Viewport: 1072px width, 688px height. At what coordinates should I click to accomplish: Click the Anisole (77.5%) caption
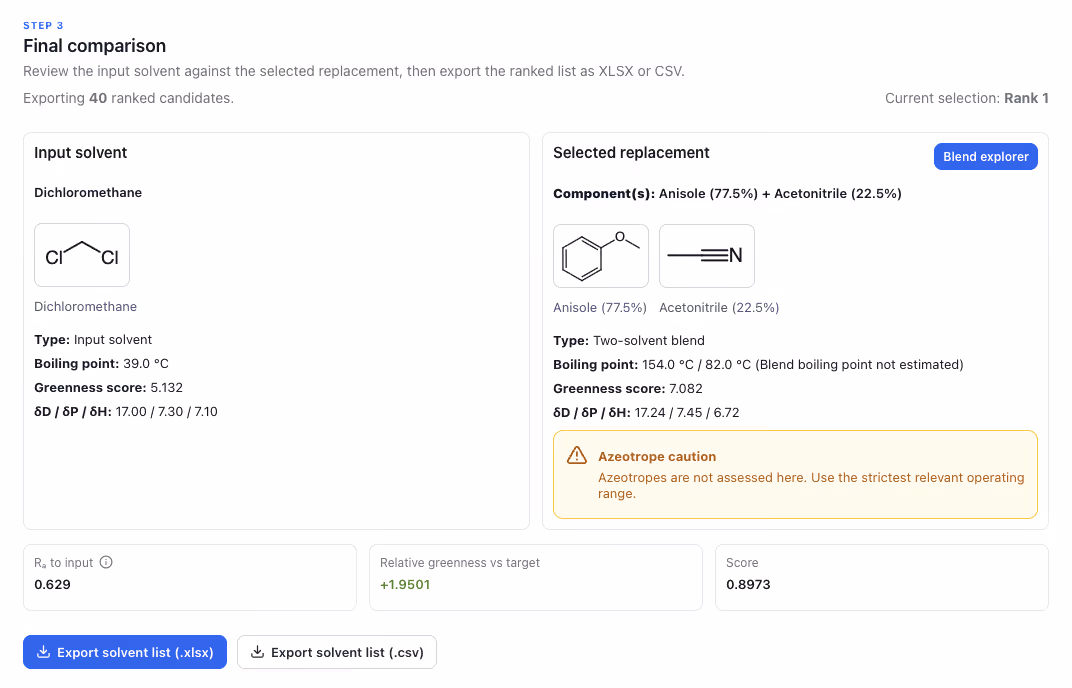(x=600, y=308)
